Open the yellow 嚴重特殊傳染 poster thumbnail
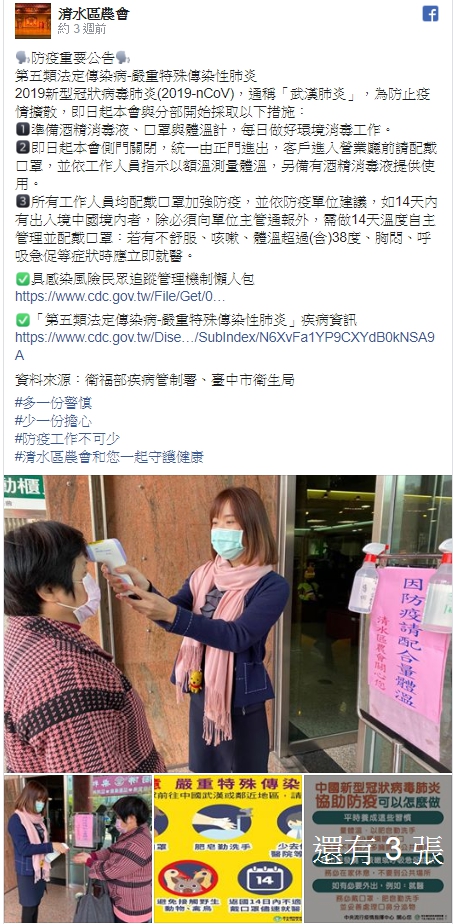The height and width of the screenshot is (924, 453). 228,849
